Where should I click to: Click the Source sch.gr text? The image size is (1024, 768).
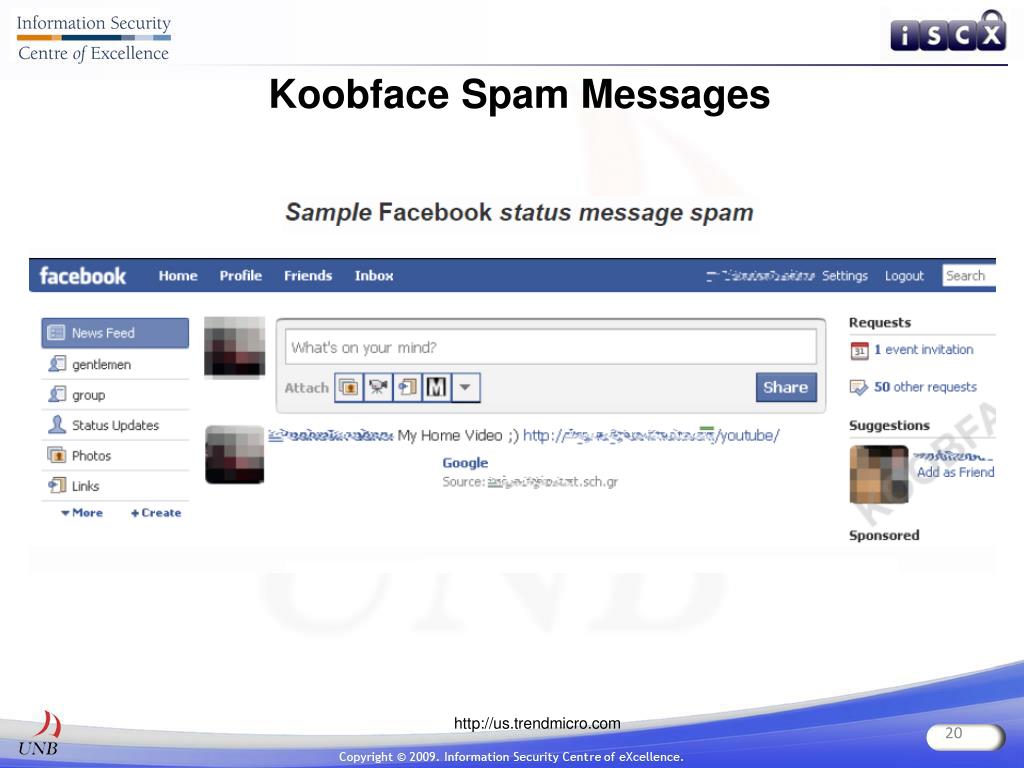(530, 482)
